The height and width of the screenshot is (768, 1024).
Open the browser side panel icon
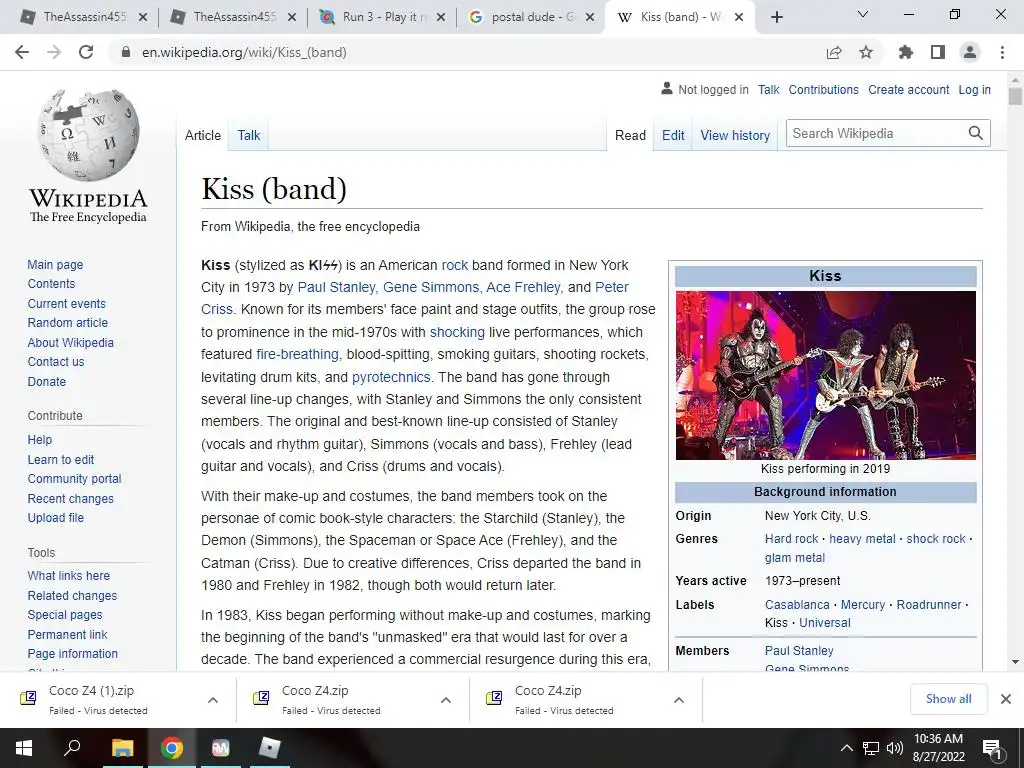click(938, 52)
